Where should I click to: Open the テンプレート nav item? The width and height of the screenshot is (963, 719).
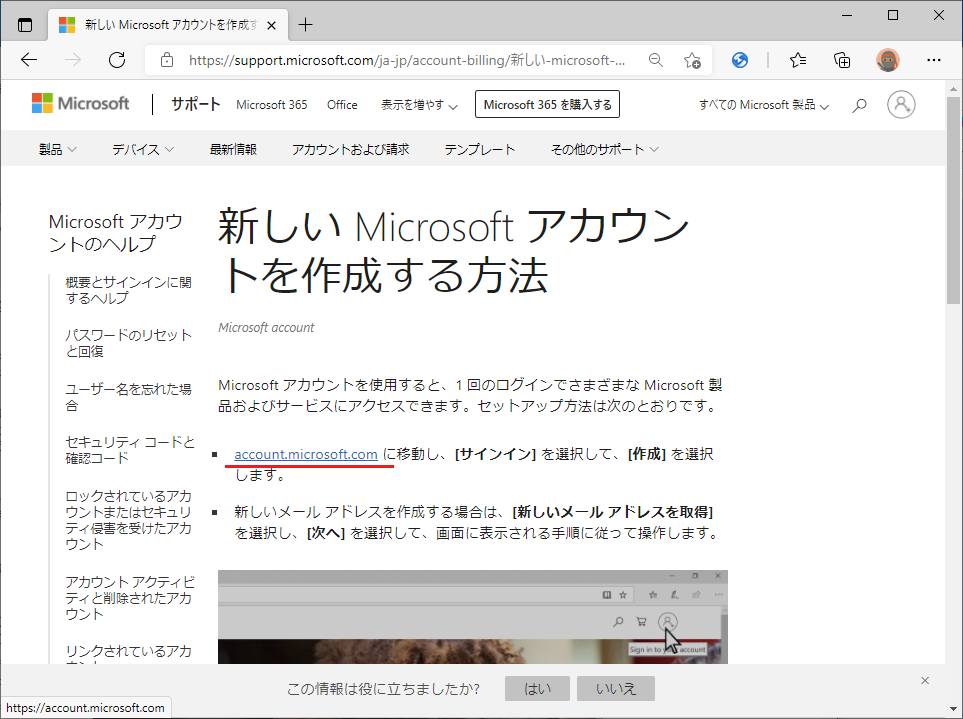pos(480,149)
